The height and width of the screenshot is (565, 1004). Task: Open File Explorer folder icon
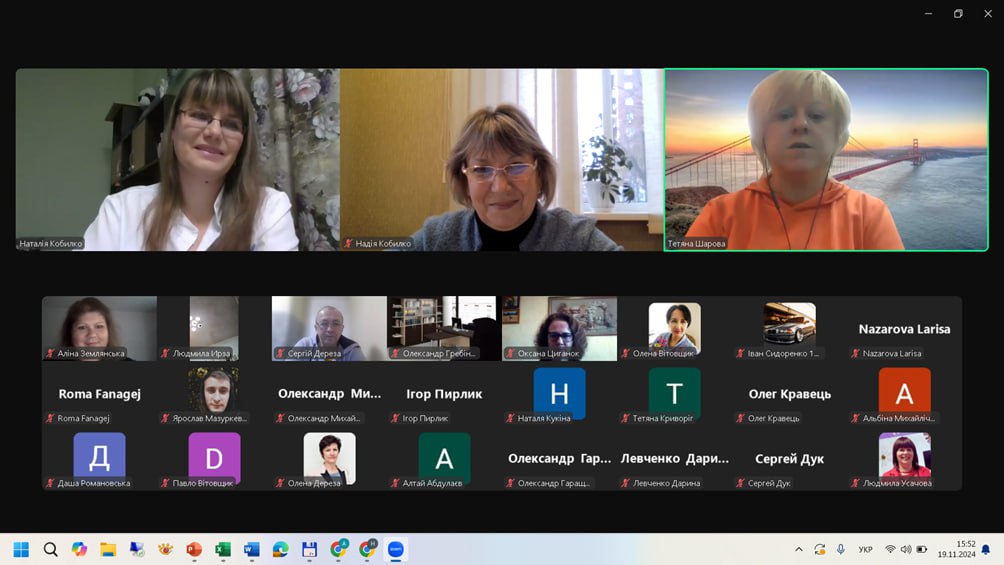click(x=108, y=550)
